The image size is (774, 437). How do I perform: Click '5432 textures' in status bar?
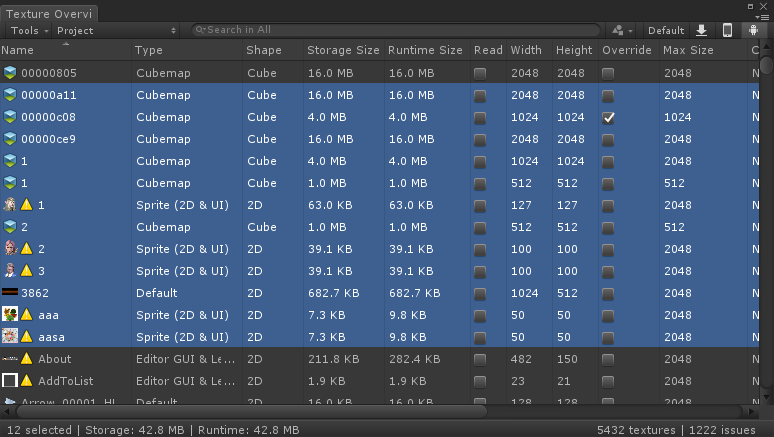(x=636, y=430)
